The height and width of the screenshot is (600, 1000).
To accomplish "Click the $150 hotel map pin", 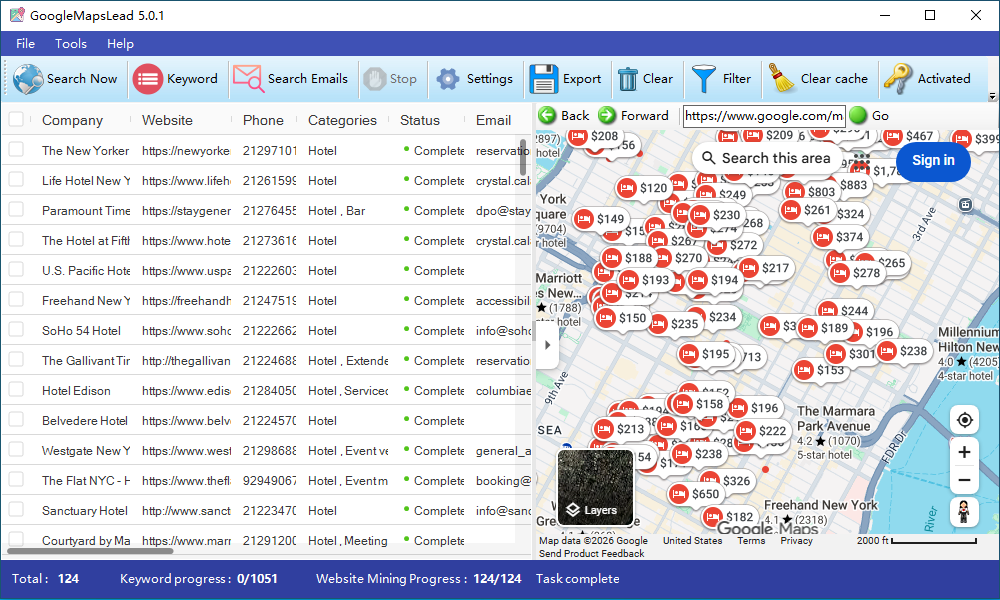I will (x=622, y=318).
